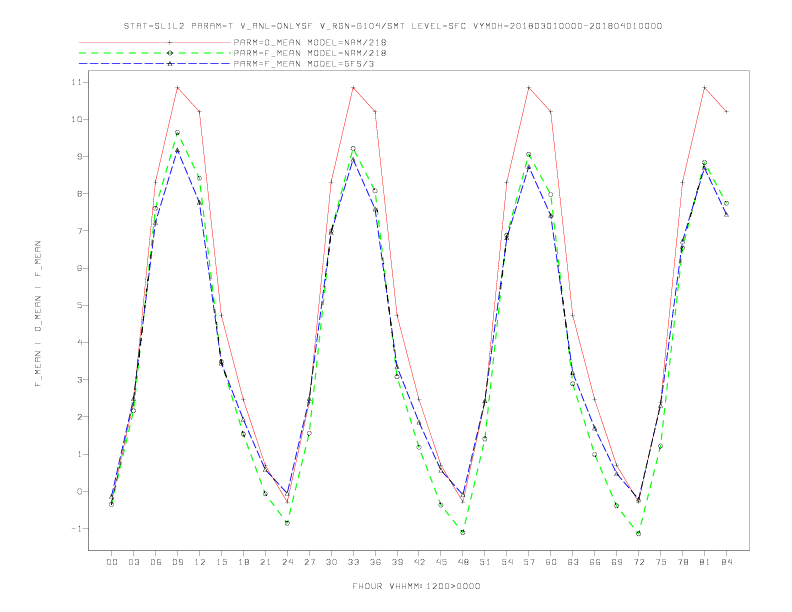Click x-axis forecast hour label 60

[x=551, y=562]
